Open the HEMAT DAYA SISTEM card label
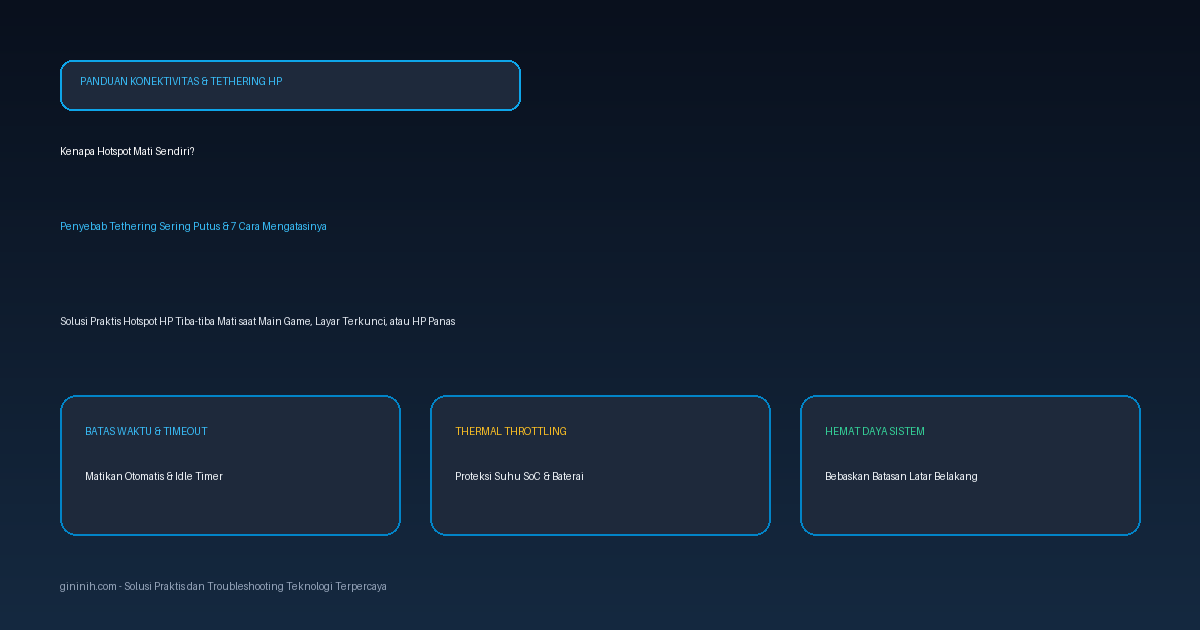This screenshot has height=630, width=1200. pyautogui.click(x=875, y=431)
